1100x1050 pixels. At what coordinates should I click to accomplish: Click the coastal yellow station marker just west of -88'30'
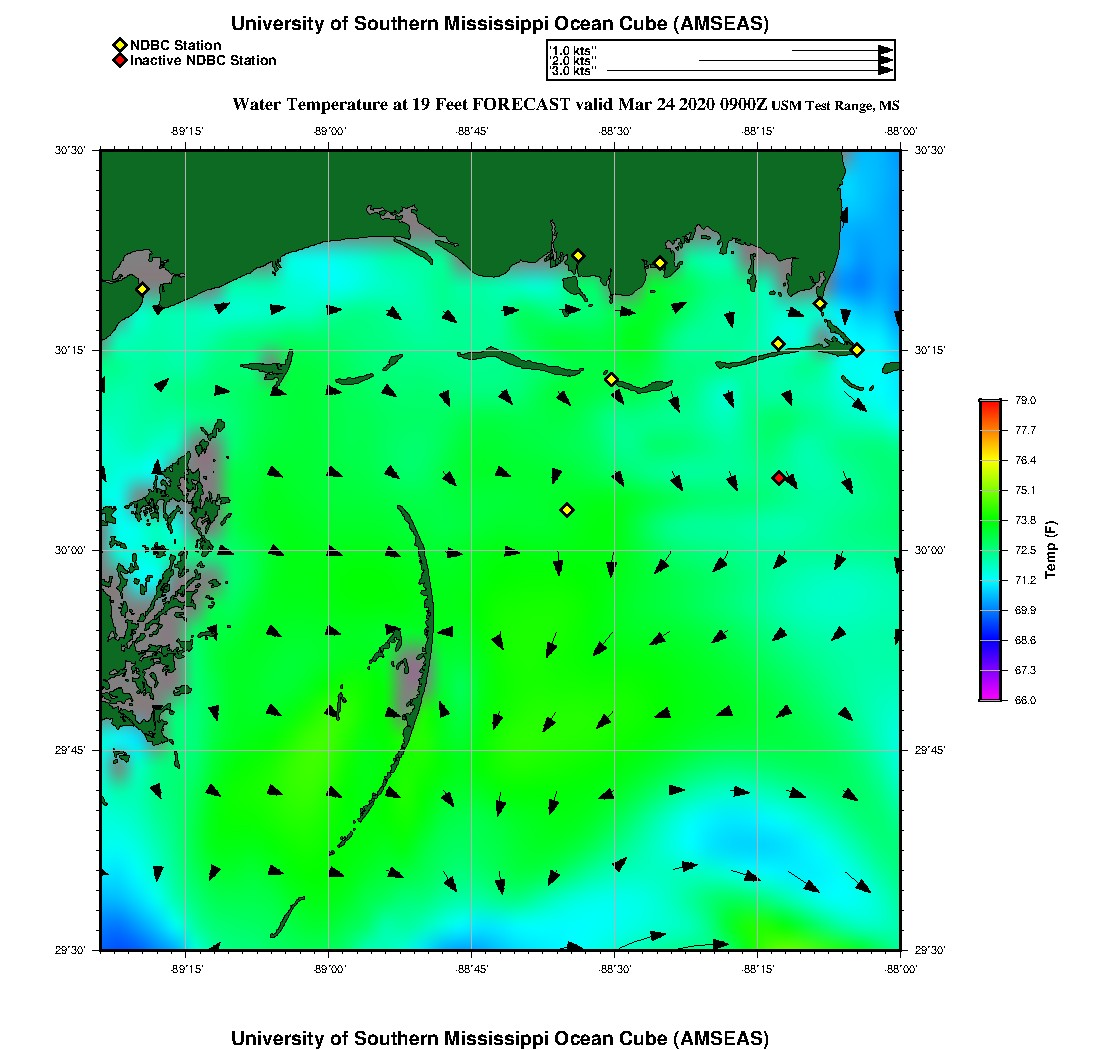(x=578, y=256)
